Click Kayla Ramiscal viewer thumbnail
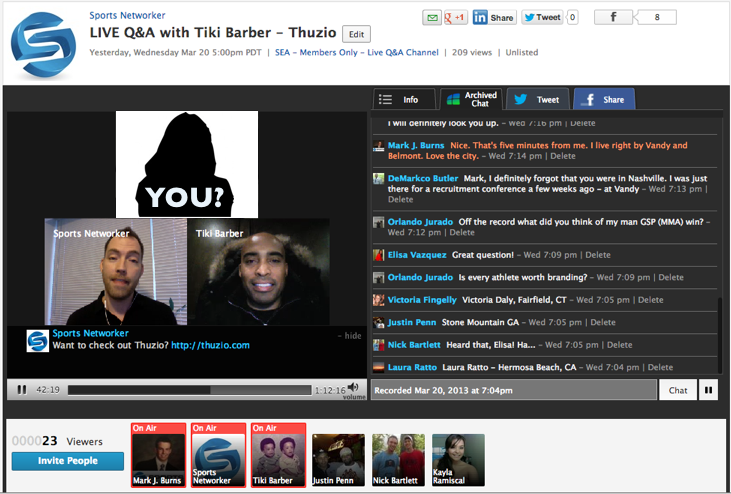The width and height of the screenshot is (731, 494). point(458,460)
